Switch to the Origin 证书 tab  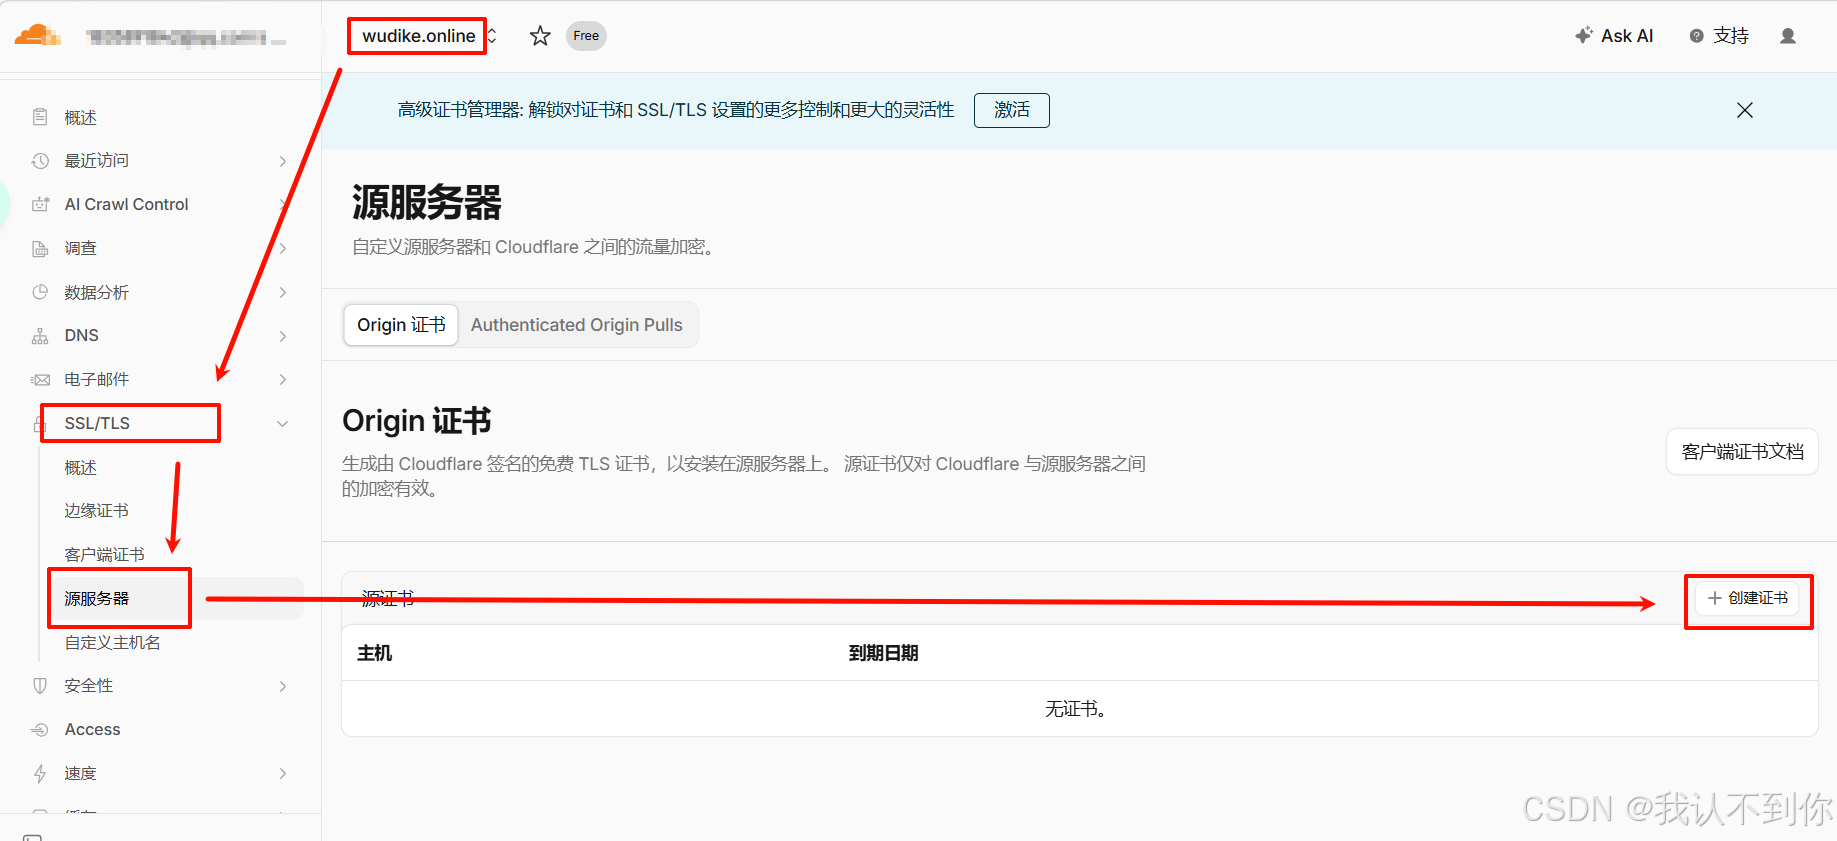coord(401,325)
